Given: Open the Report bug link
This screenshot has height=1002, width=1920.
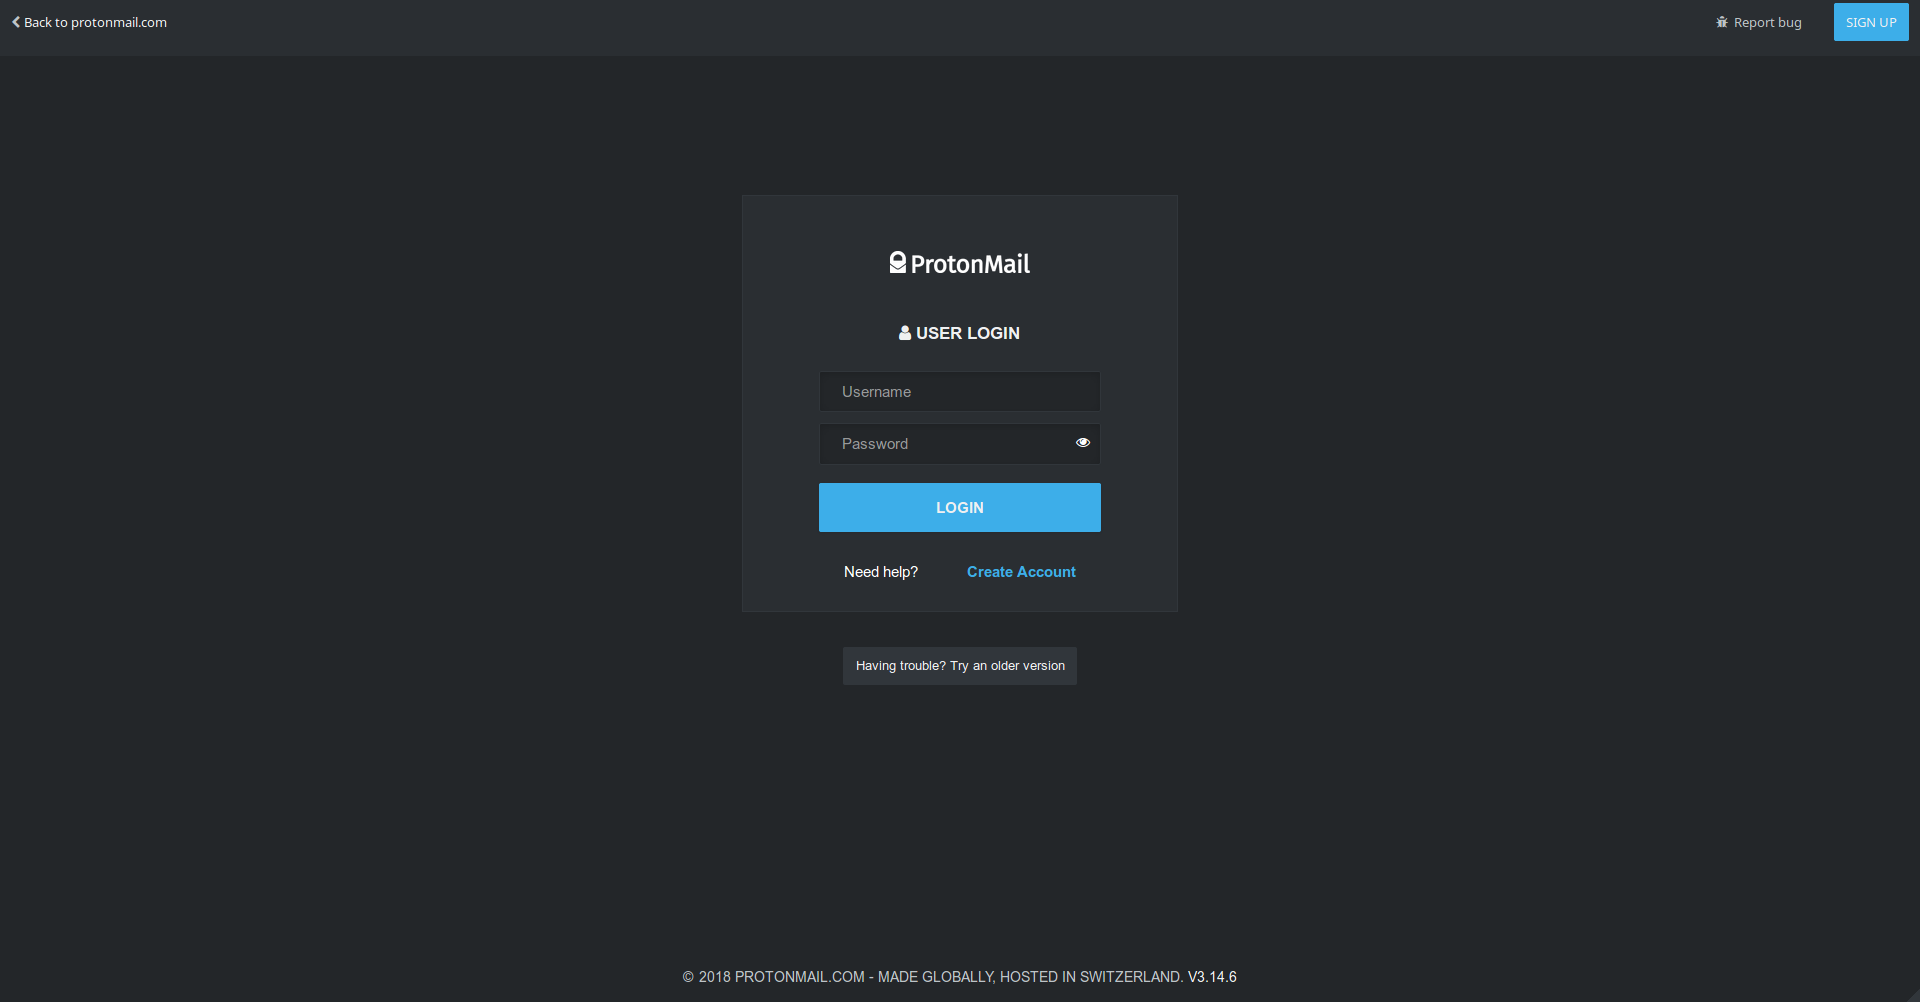Looking at the screenshot, I should tap(1759, 22).
